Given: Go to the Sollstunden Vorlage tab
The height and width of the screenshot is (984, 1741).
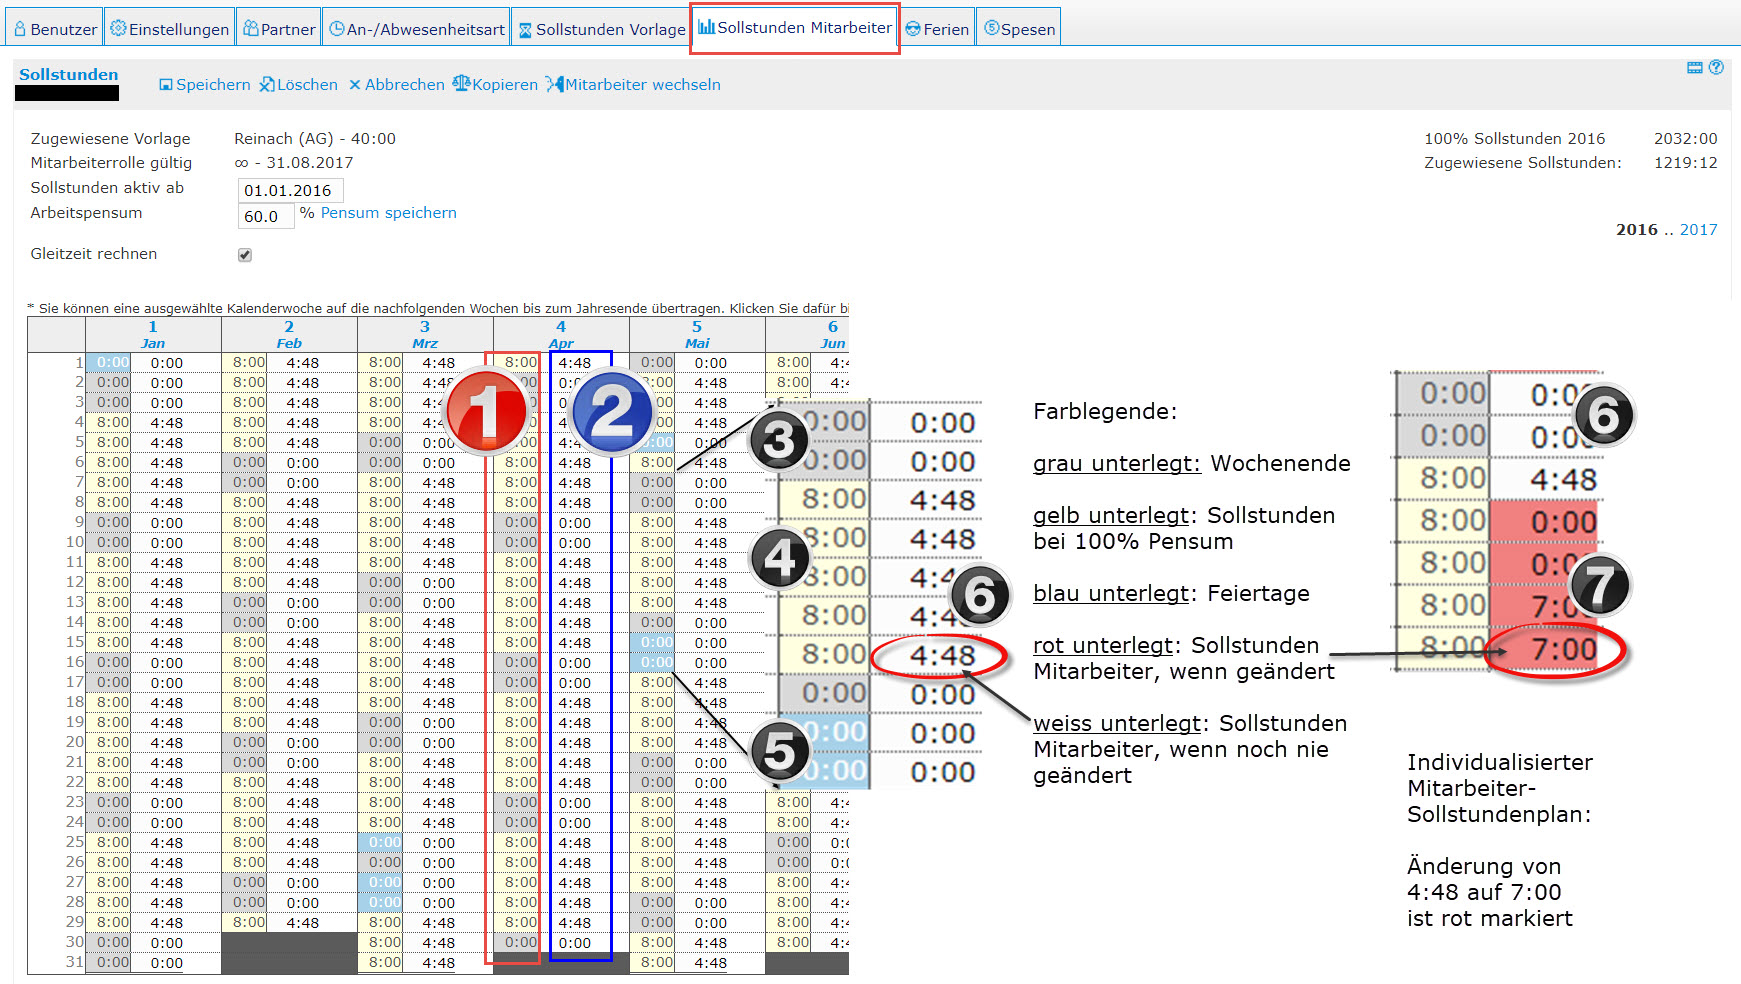Looking at the screenshot, I should [601, 29].
